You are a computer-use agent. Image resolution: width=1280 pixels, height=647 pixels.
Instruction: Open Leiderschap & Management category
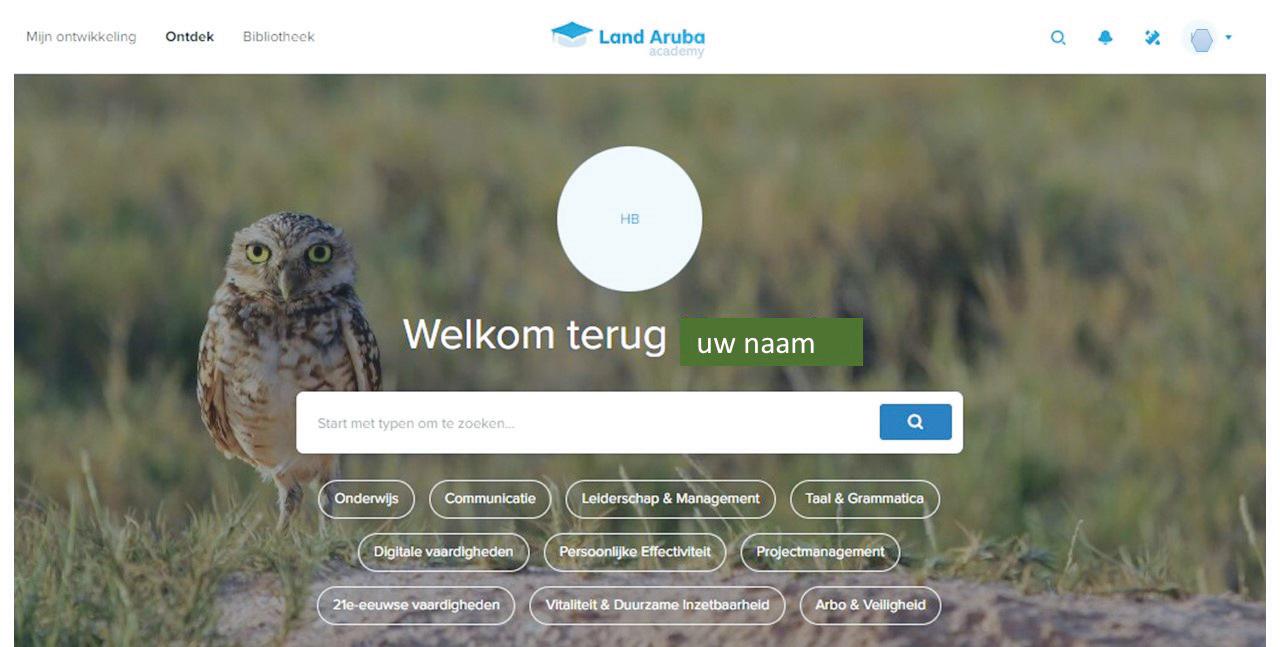[x=670, y=499]
